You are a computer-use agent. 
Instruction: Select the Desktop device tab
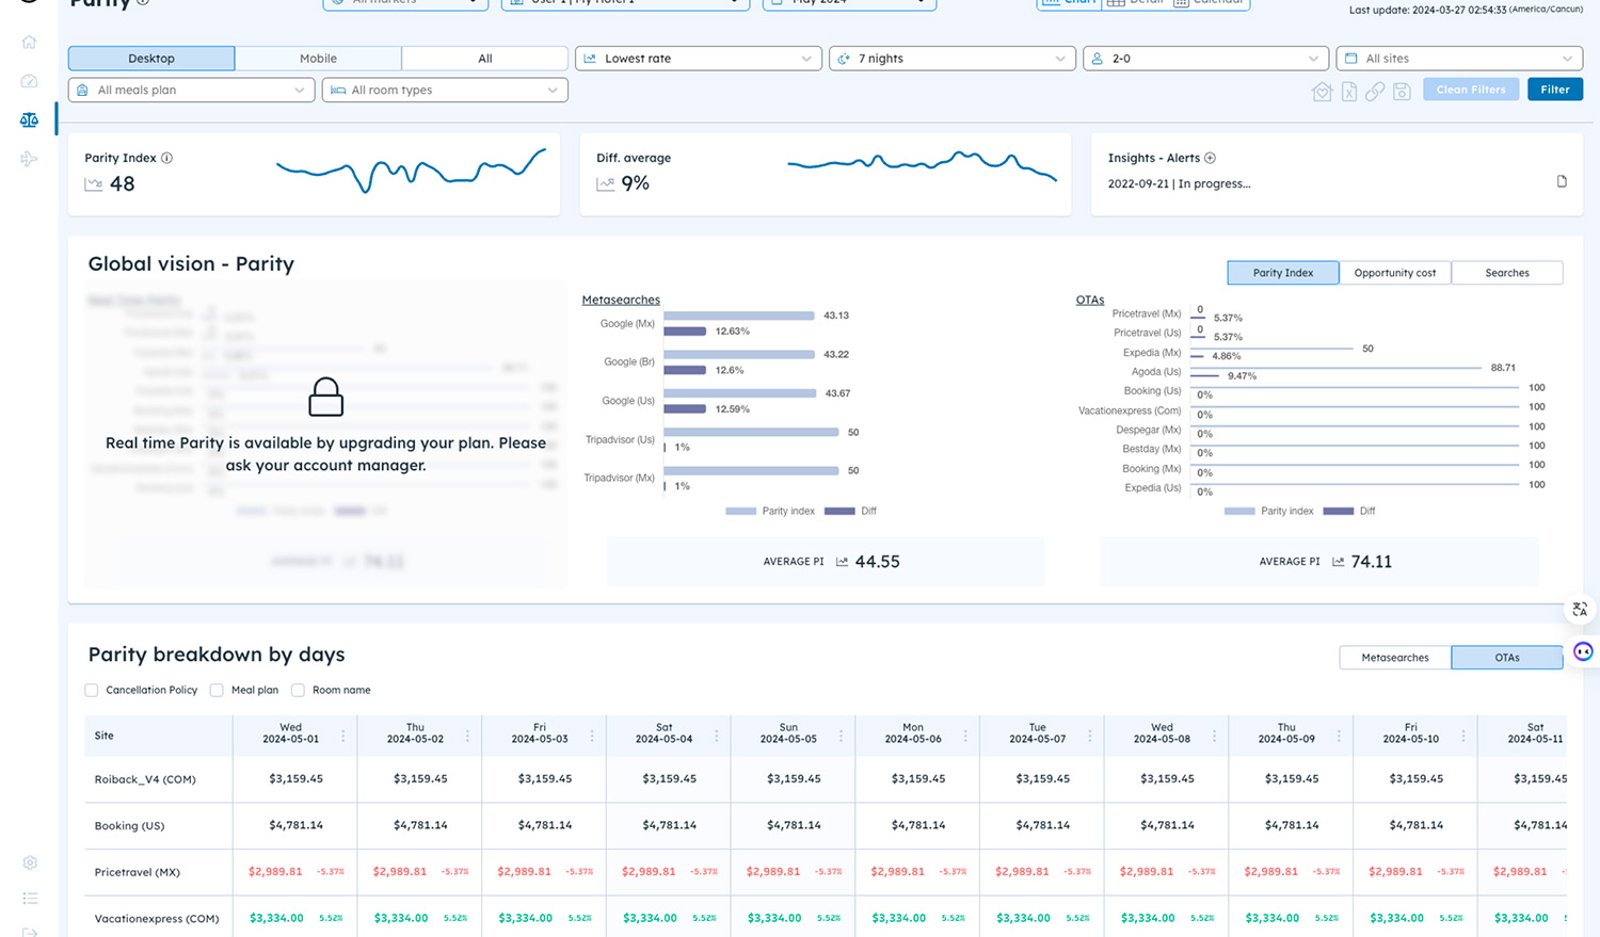point(151,58)
